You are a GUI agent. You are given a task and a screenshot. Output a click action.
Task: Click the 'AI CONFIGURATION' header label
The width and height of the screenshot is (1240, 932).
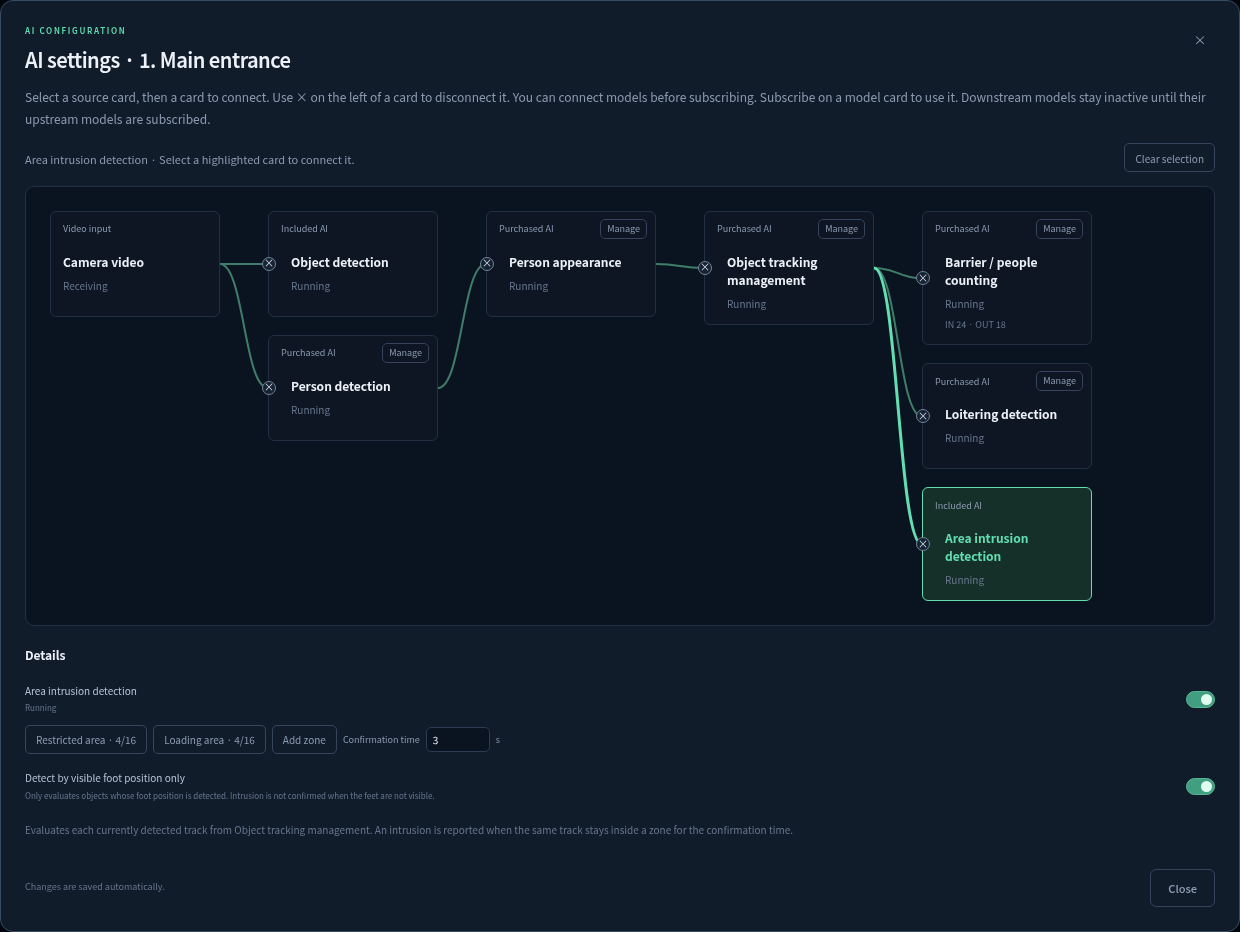[x=75, y=31]
